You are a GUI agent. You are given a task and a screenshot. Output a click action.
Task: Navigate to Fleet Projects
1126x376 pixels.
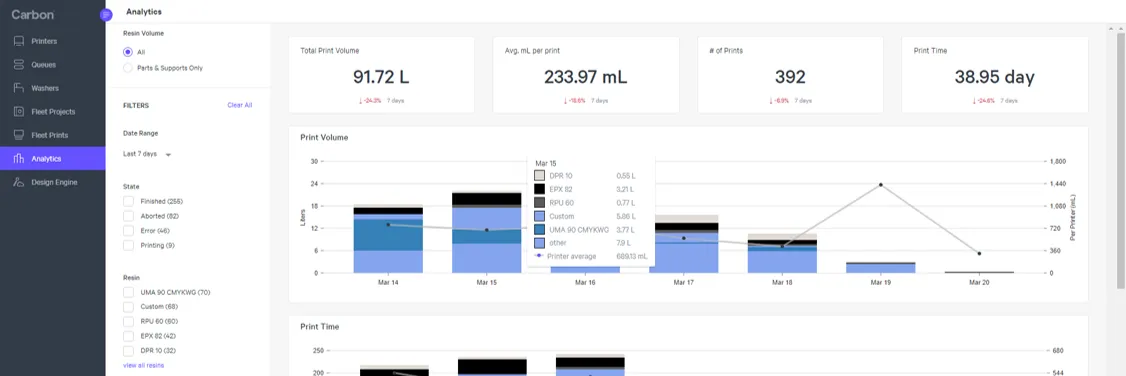(x=52, y=112)
